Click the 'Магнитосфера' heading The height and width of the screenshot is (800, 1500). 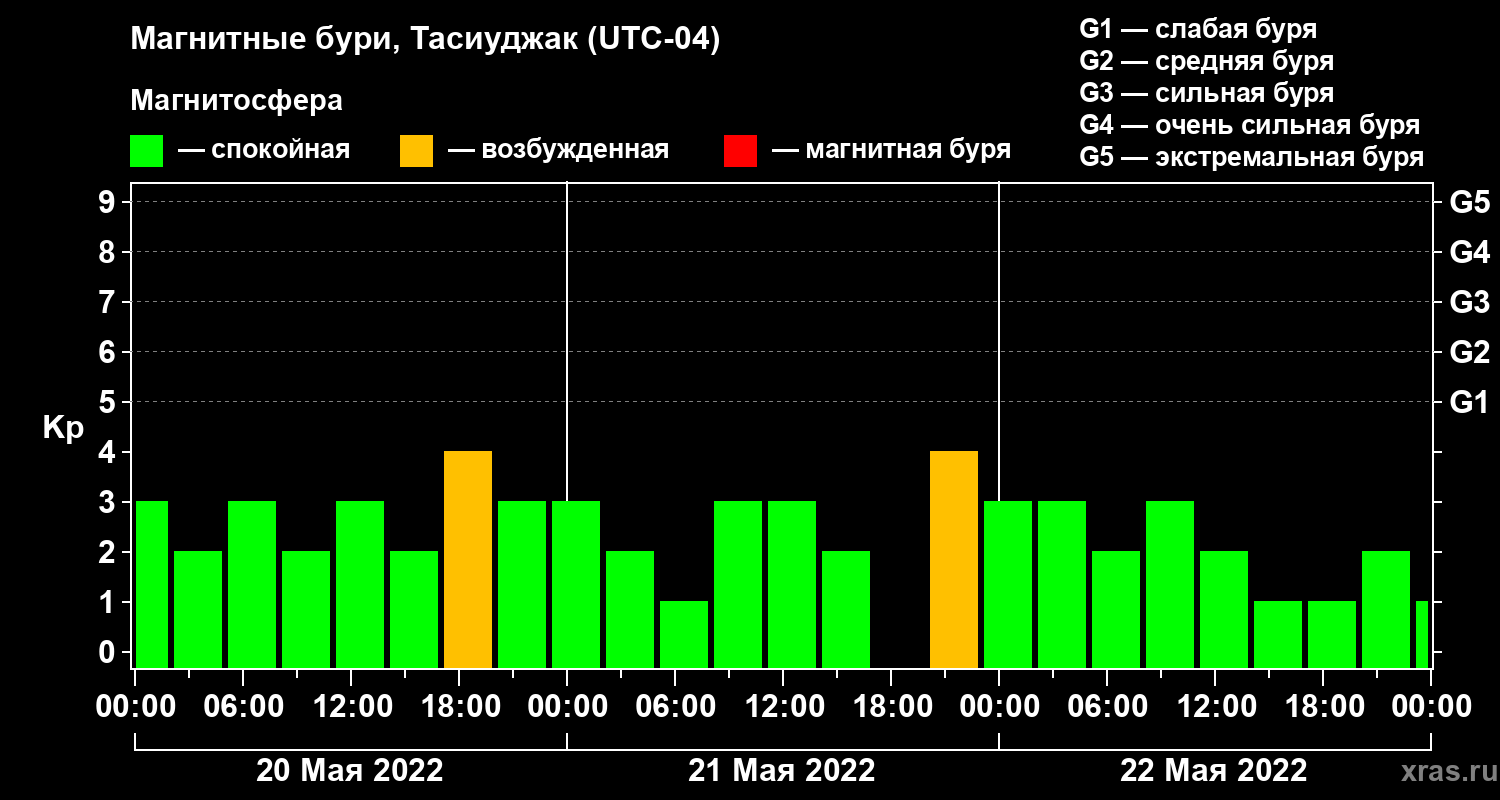point(236,101)
